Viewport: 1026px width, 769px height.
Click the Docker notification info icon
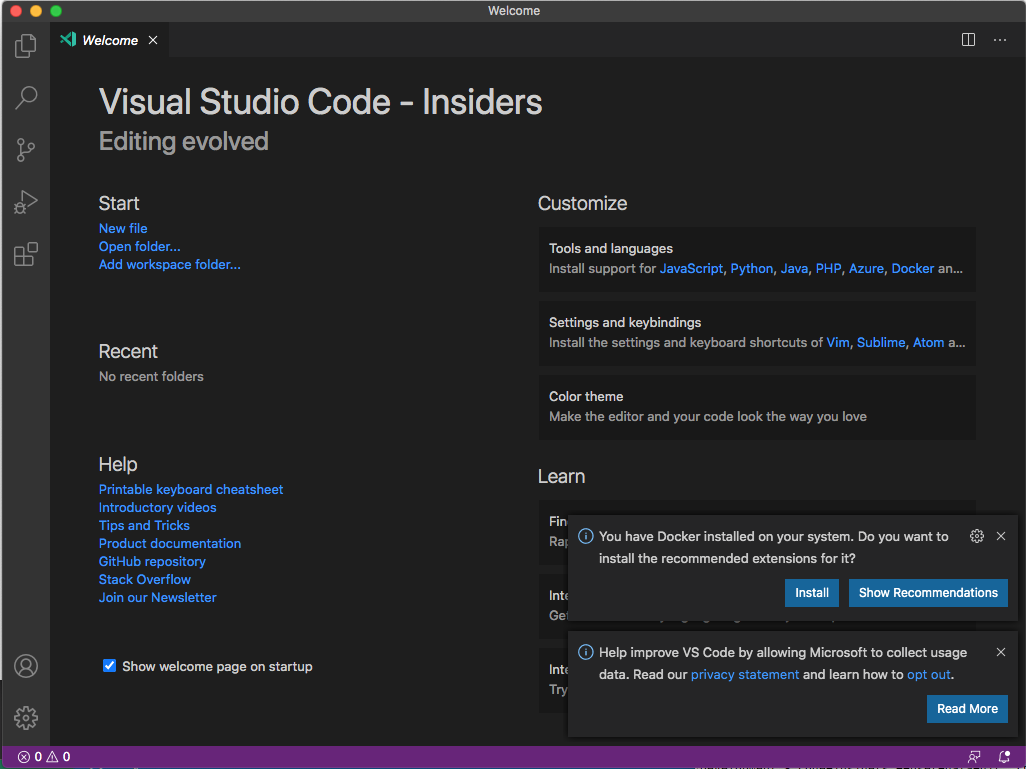[x=586, y=536]
